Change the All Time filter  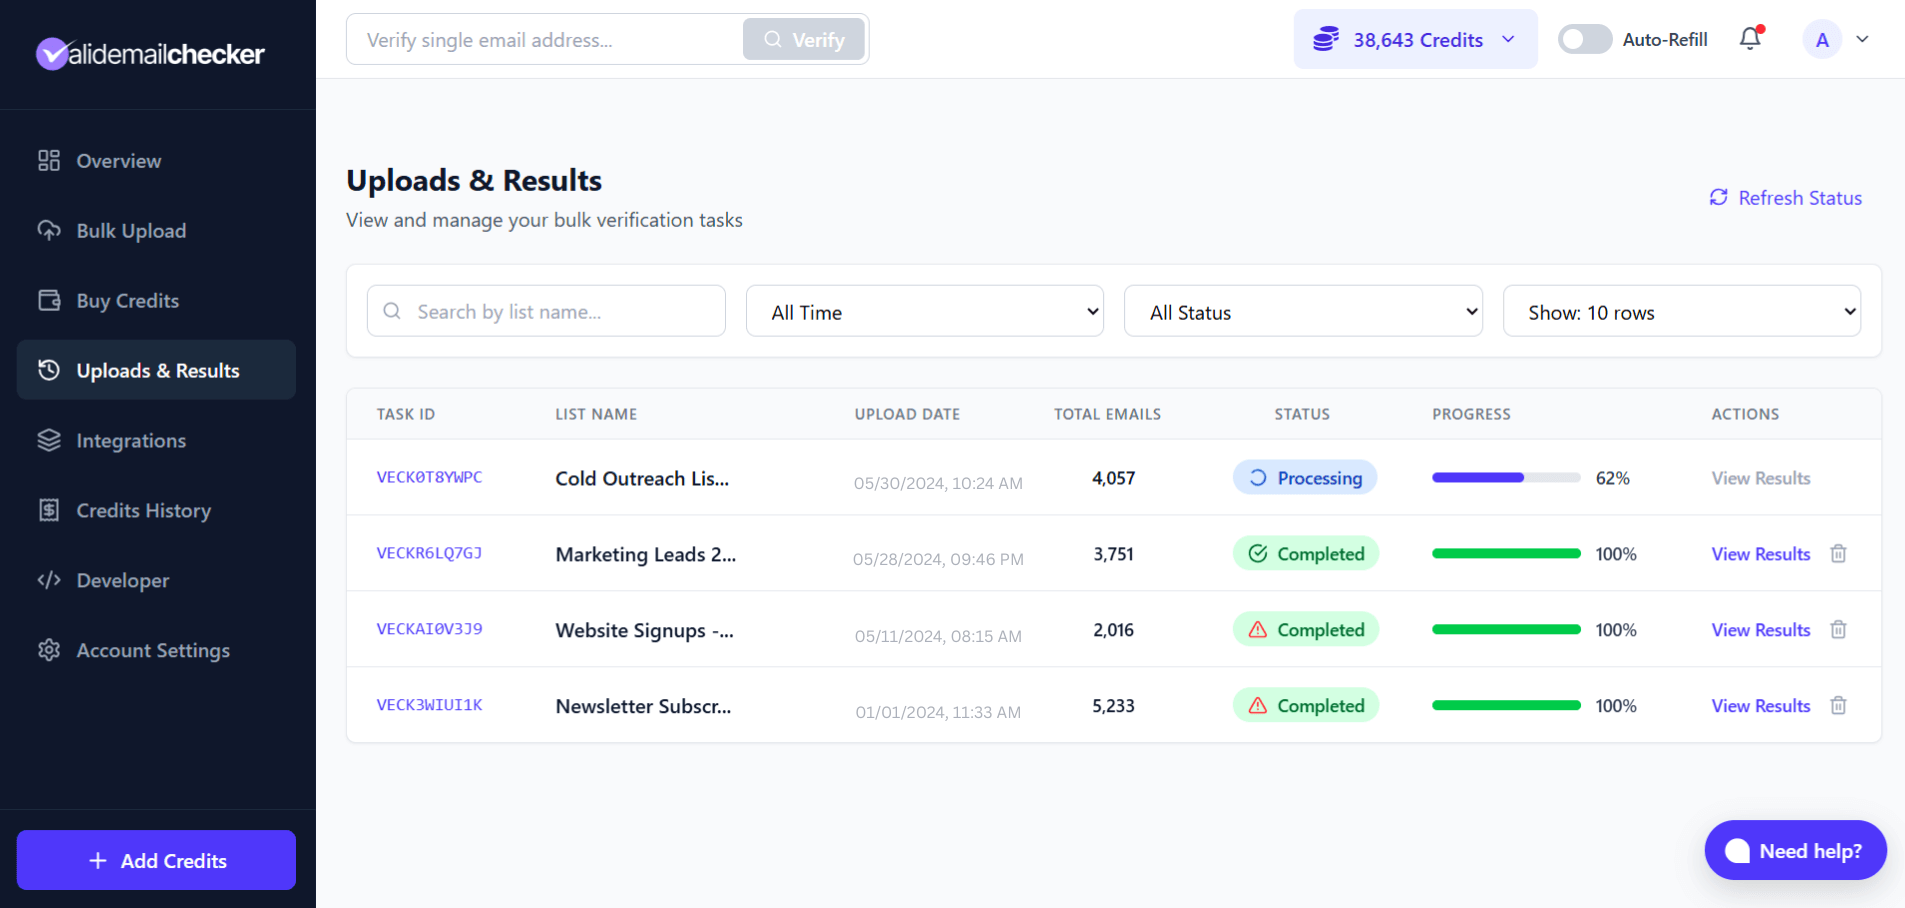[x=923, y=311]
